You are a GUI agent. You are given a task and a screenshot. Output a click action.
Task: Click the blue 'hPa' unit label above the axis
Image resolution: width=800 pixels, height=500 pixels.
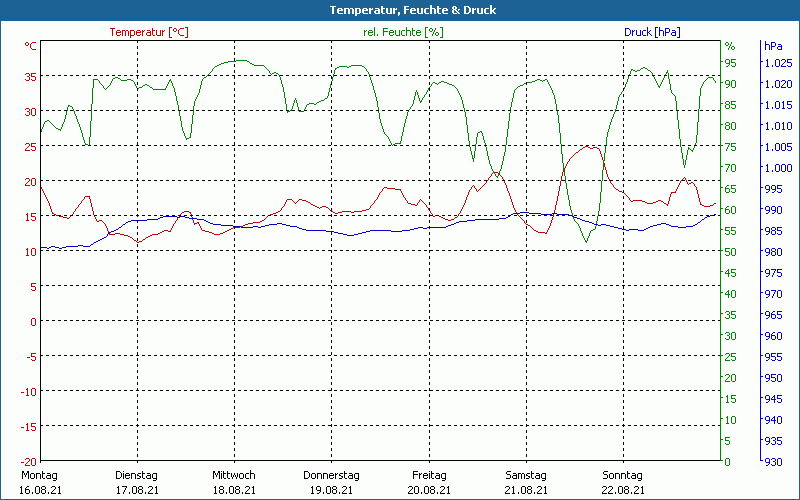(773, 46)
